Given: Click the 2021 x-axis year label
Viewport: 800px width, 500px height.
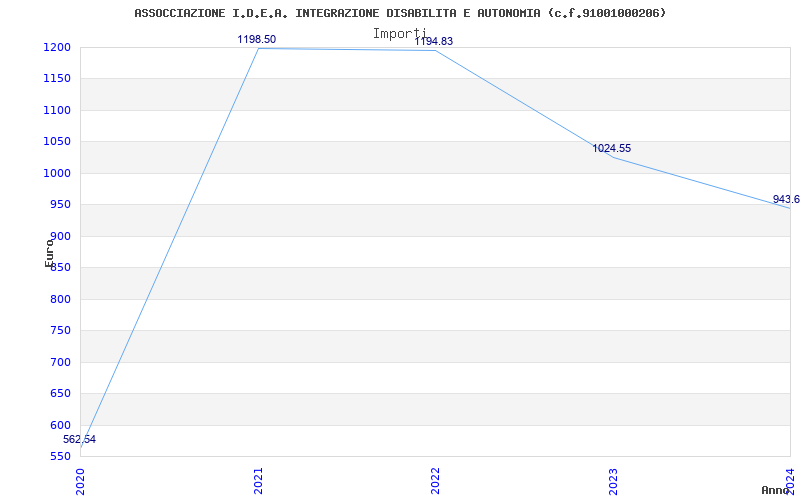Looking at the screenshot, I should [x=258, y=481].
